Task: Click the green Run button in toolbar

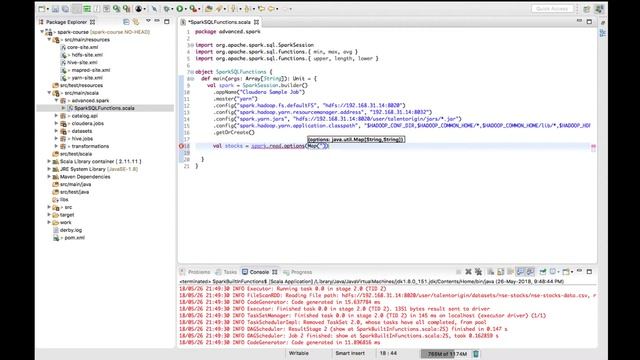Action: (x=180, y=9)
